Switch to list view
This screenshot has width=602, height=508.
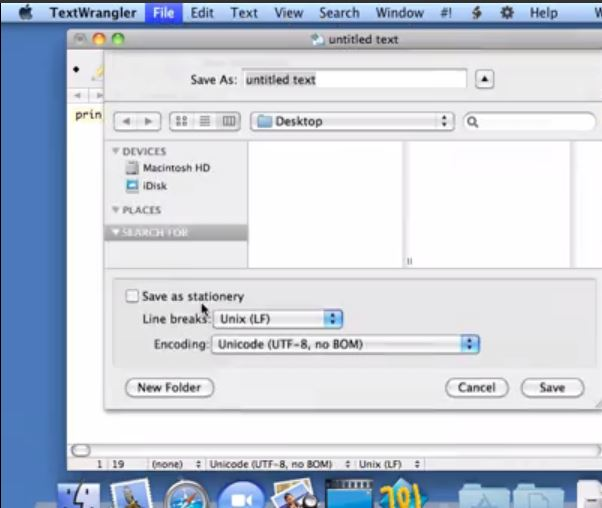pos(205,121)
